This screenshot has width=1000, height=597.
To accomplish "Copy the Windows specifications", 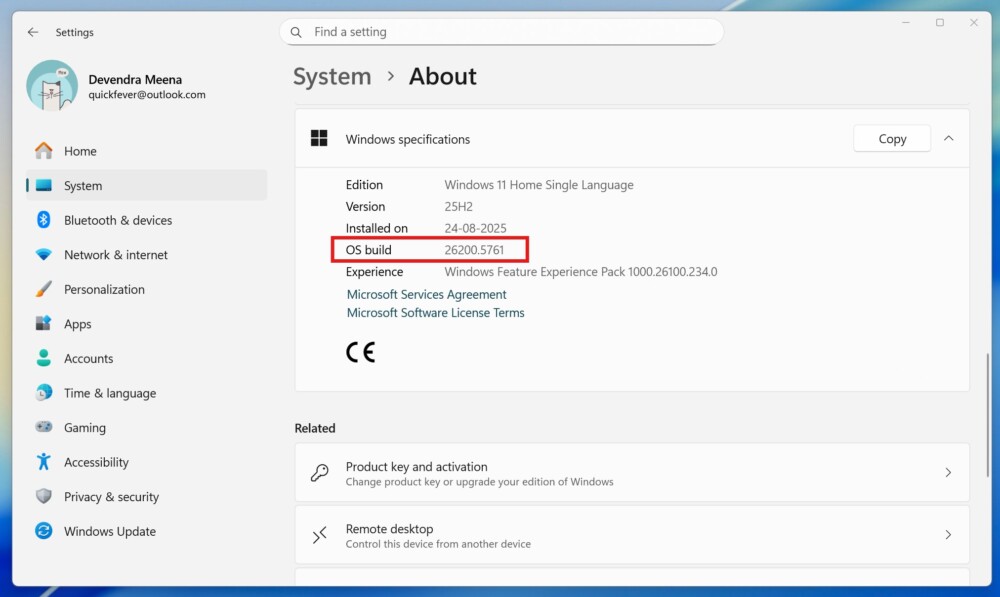I will 892,138.
